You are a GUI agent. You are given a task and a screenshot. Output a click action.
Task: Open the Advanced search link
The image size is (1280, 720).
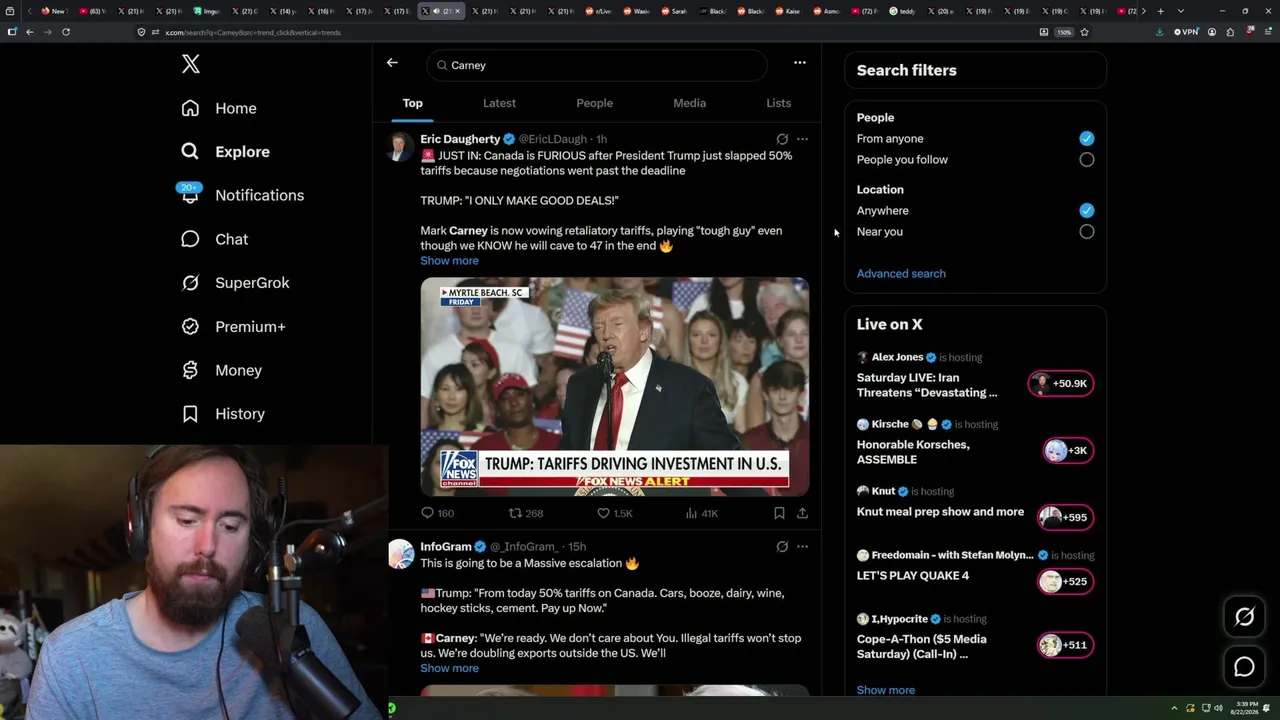(x=901, y=274)
